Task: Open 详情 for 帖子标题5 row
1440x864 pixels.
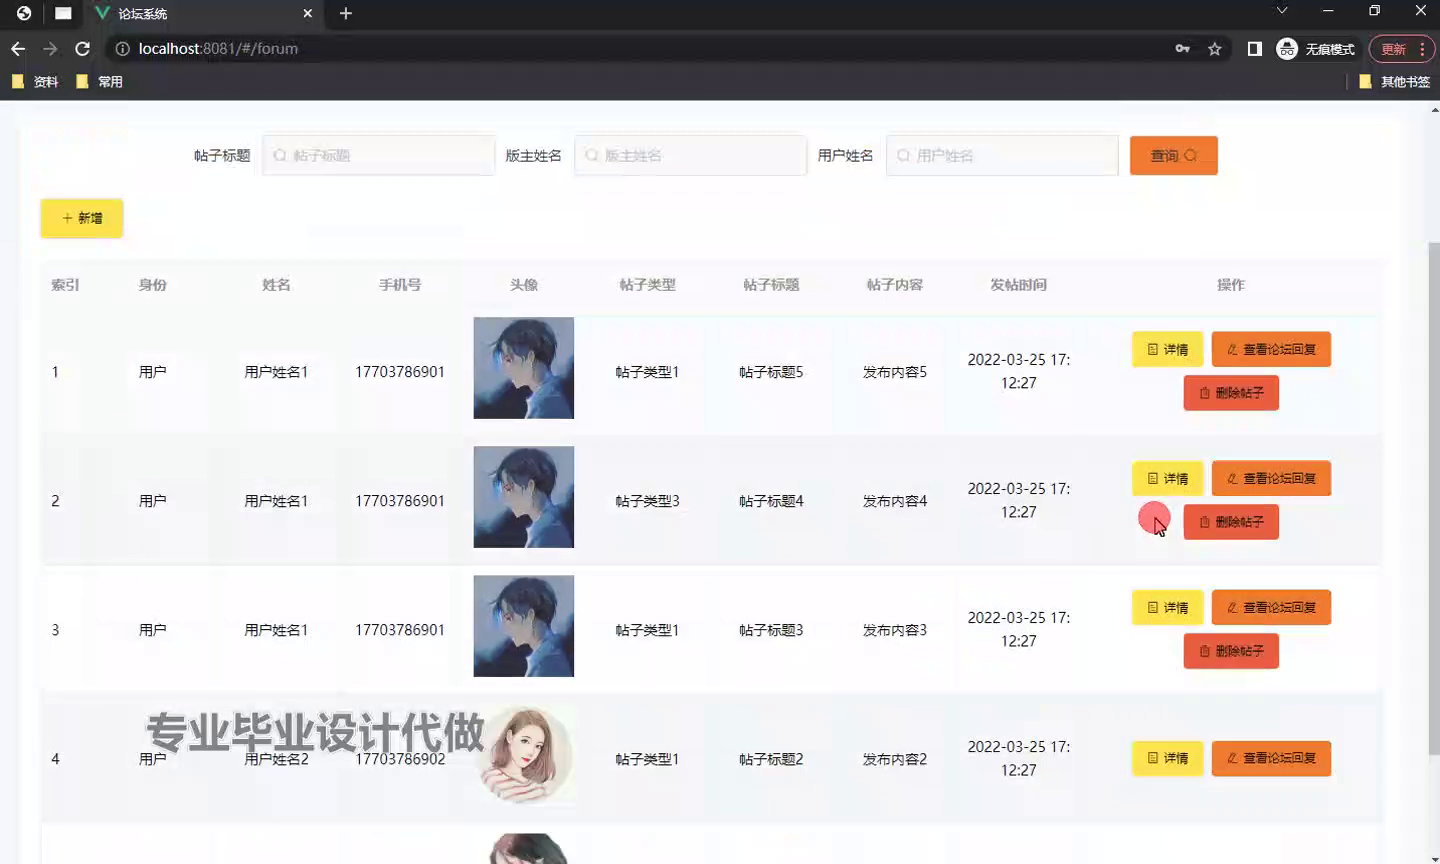Action: [1167, 349]
